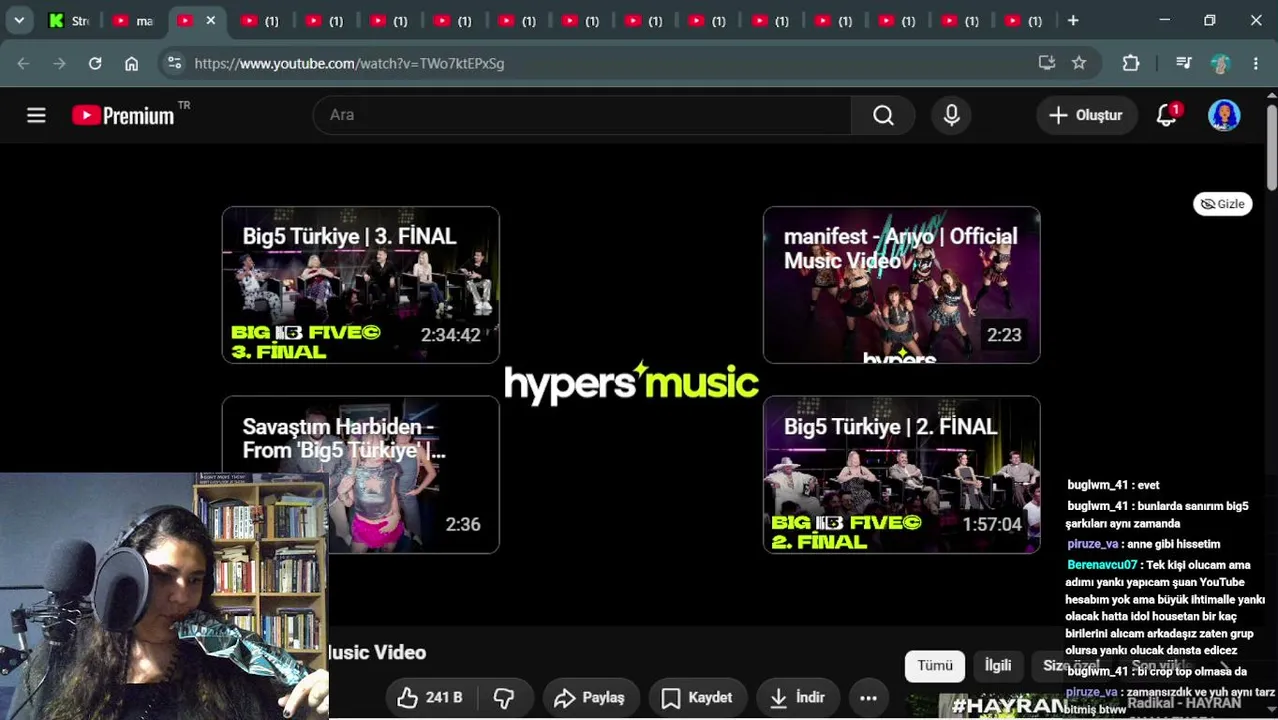The image size is (1278, 720).
Task: Click the install app icon in address bar
Action: click(1047, 63)
